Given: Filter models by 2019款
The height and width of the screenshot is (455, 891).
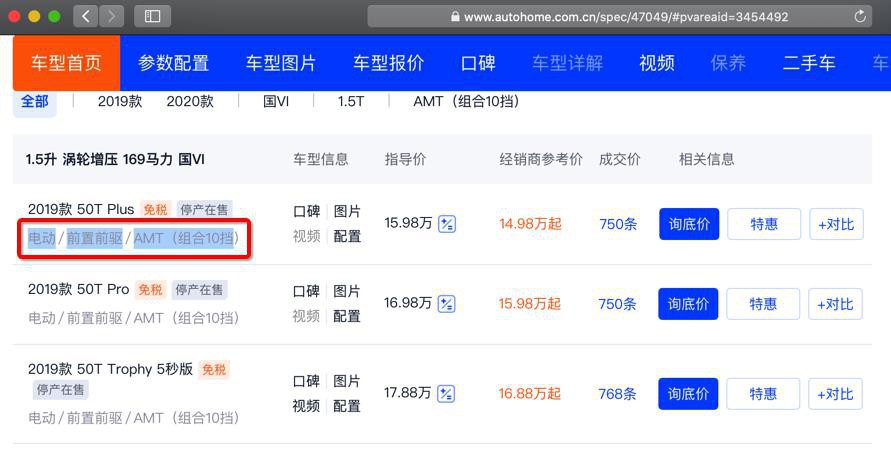Looking at the screenshot, I should (x=120, y=102).
